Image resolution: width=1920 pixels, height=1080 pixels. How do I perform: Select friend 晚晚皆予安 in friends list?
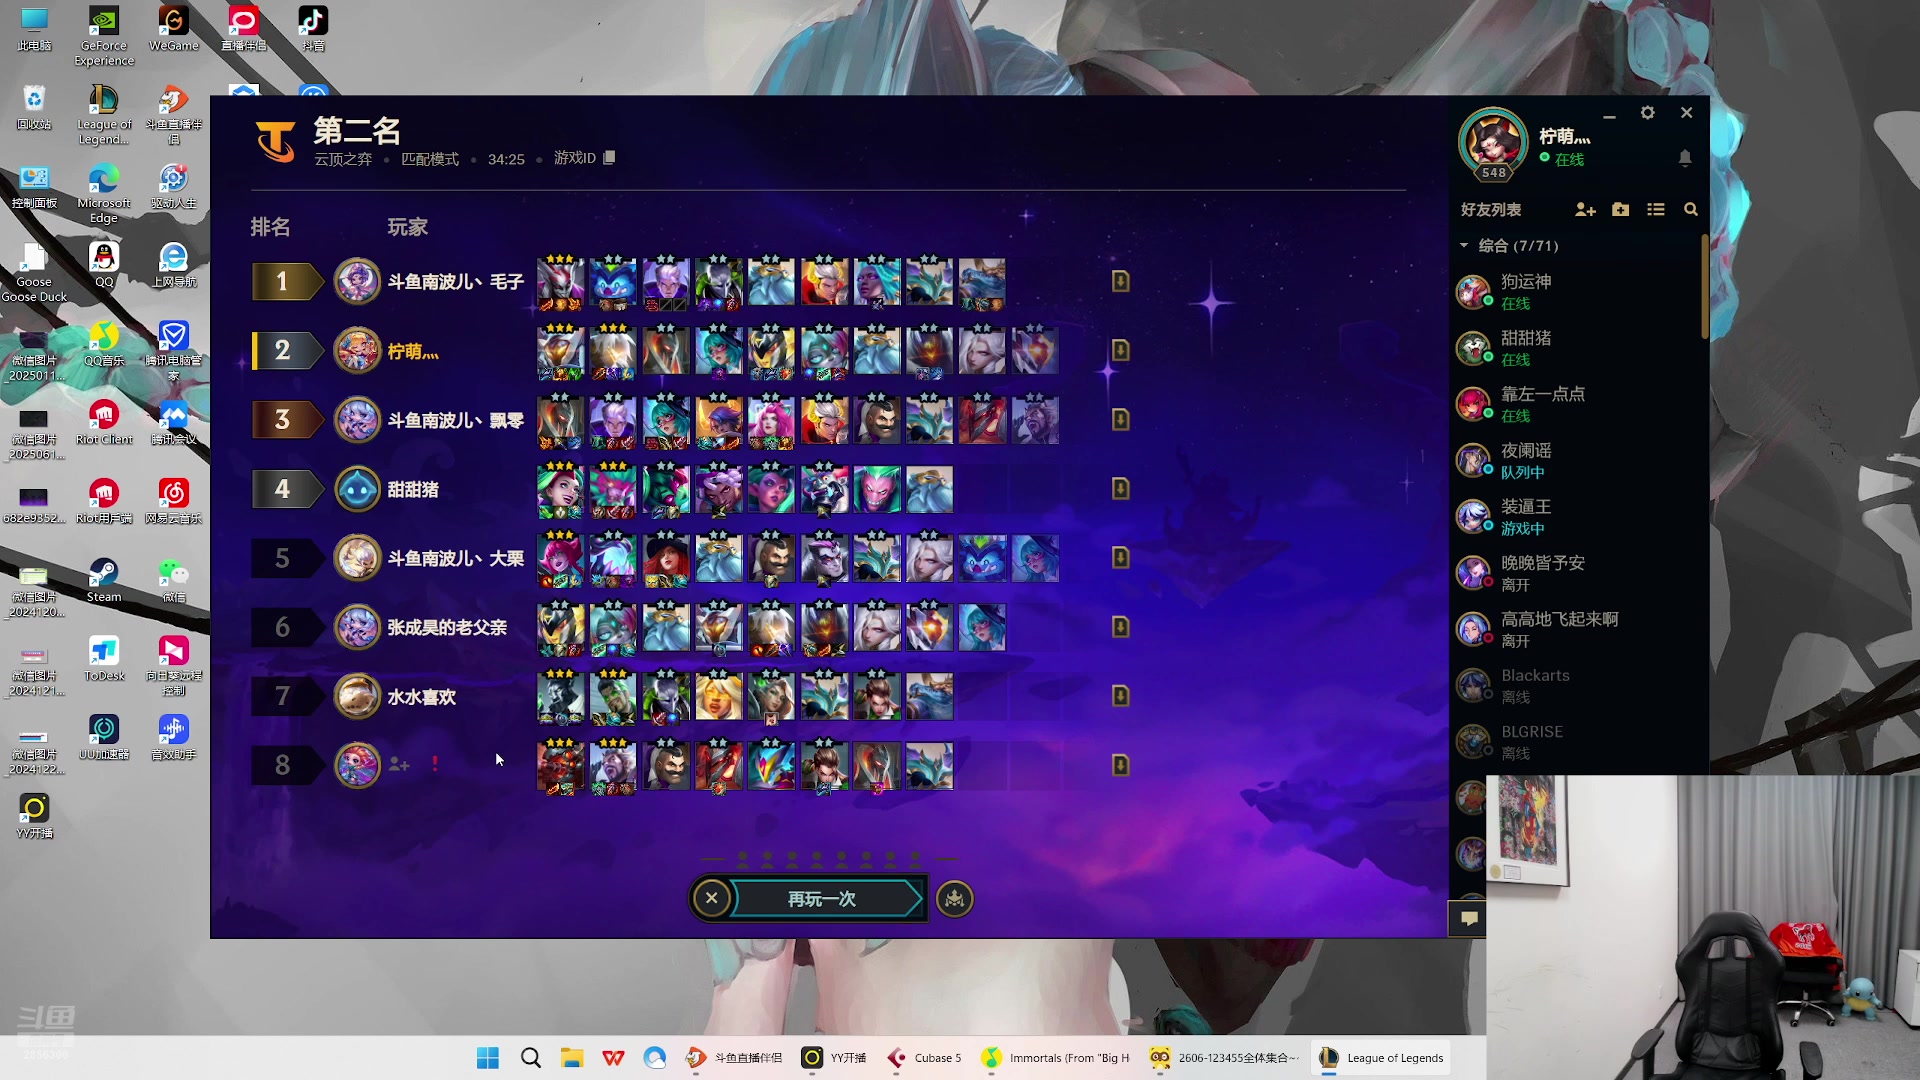point(1576,572)
